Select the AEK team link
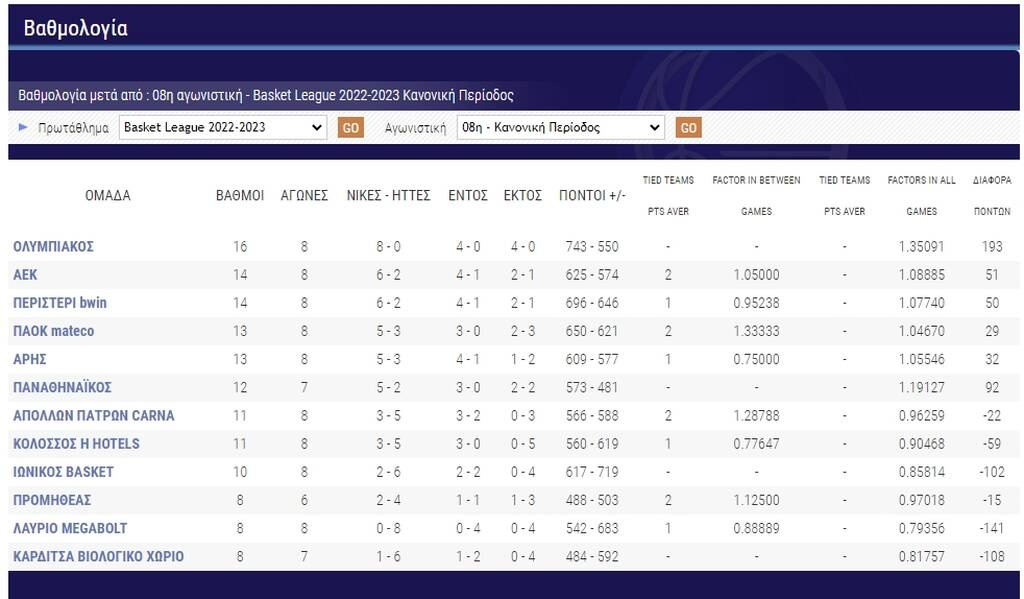 25,274
